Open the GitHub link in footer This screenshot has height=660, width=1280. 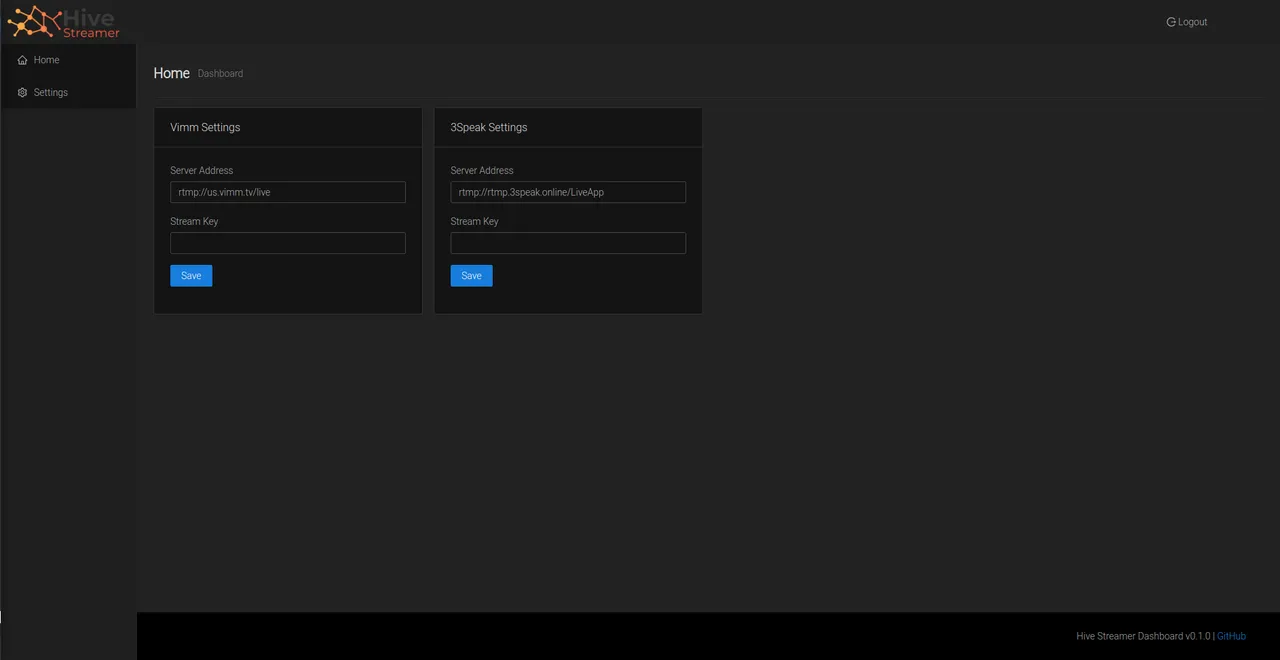point(1231,636)
